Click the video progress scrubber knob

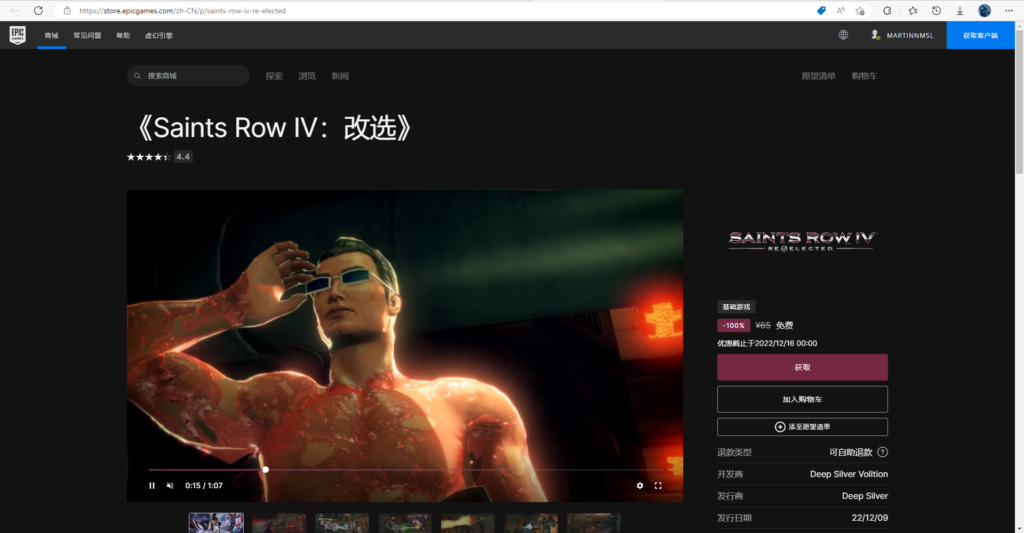266,470
